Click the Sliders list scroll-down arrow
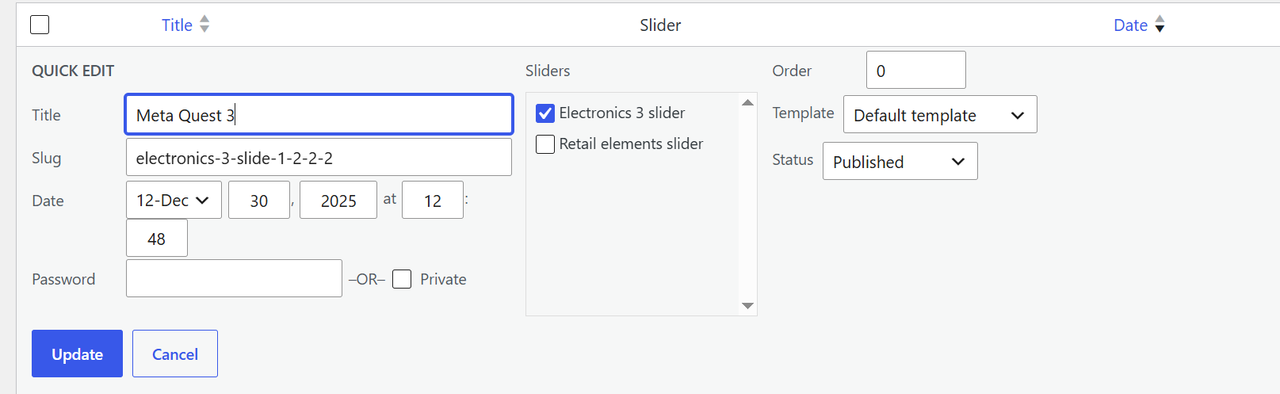Viewport: 1280px width, 394px height. coord(747,305)
